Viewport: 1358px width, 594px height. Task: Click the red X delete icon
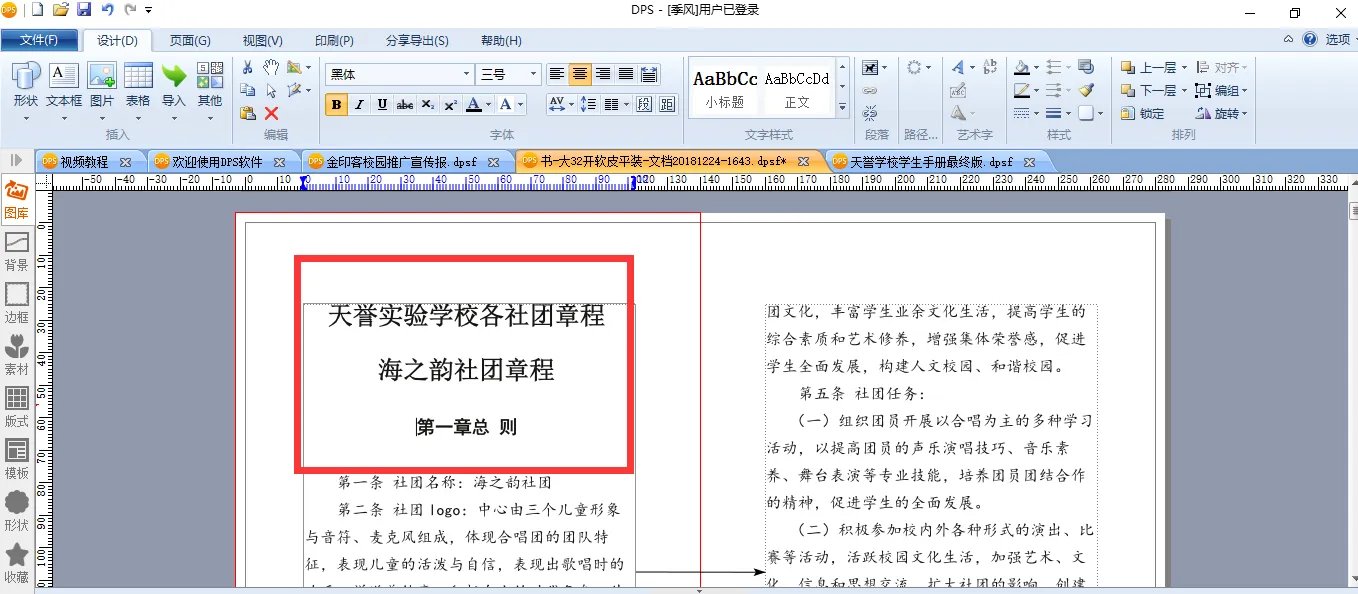click(x=271, y=113)
